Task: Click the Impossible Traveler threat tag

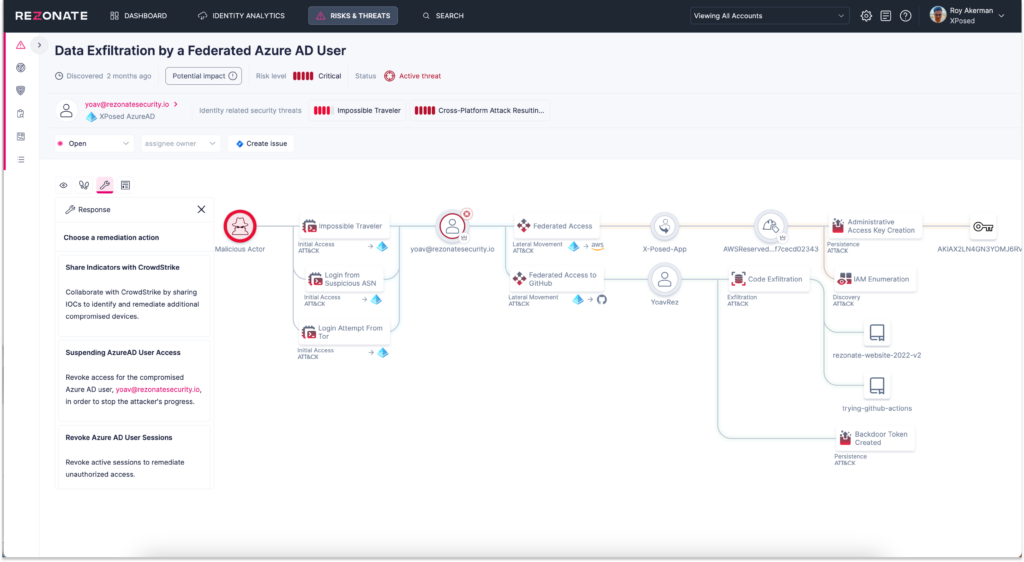Action: (x=358, y=110)
